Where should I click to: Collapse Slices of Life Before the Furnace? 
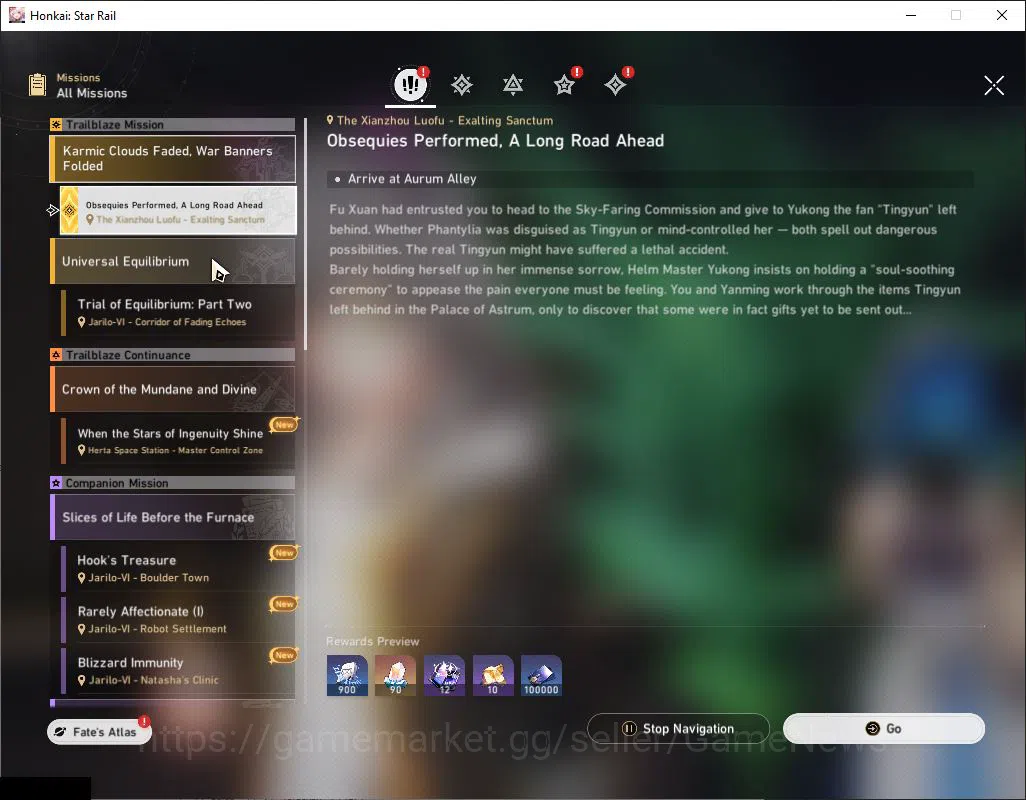point(172,517)
